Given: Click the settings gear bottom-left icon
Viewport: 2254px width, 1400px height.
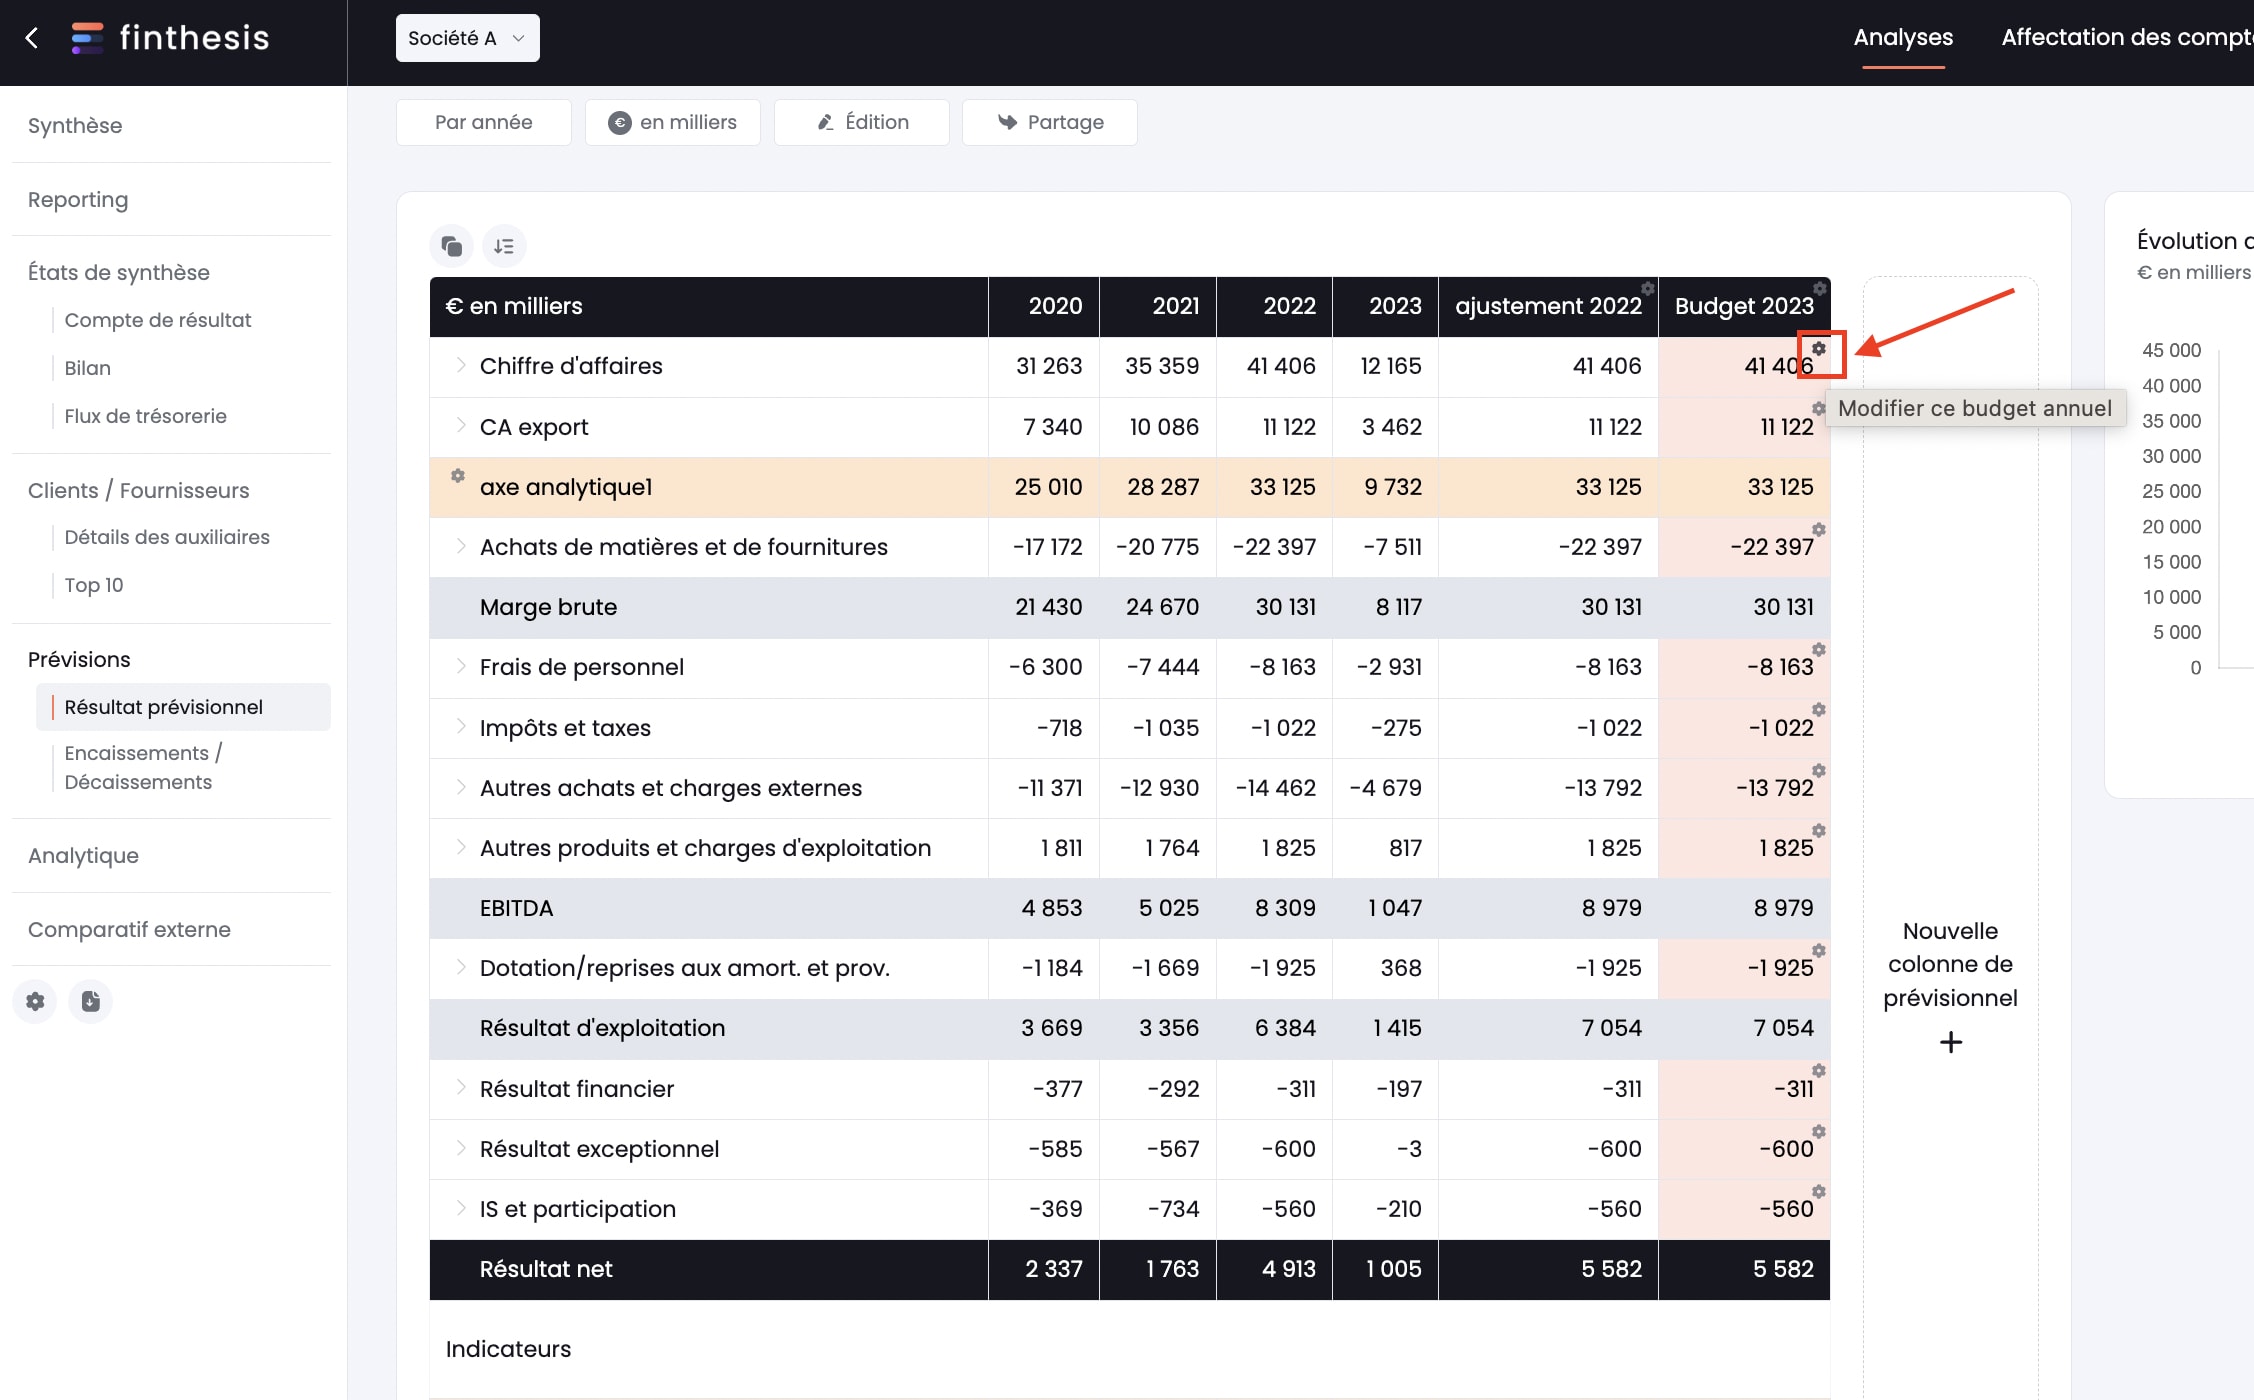Looking at the screenshot, I should click(35, 1002).
